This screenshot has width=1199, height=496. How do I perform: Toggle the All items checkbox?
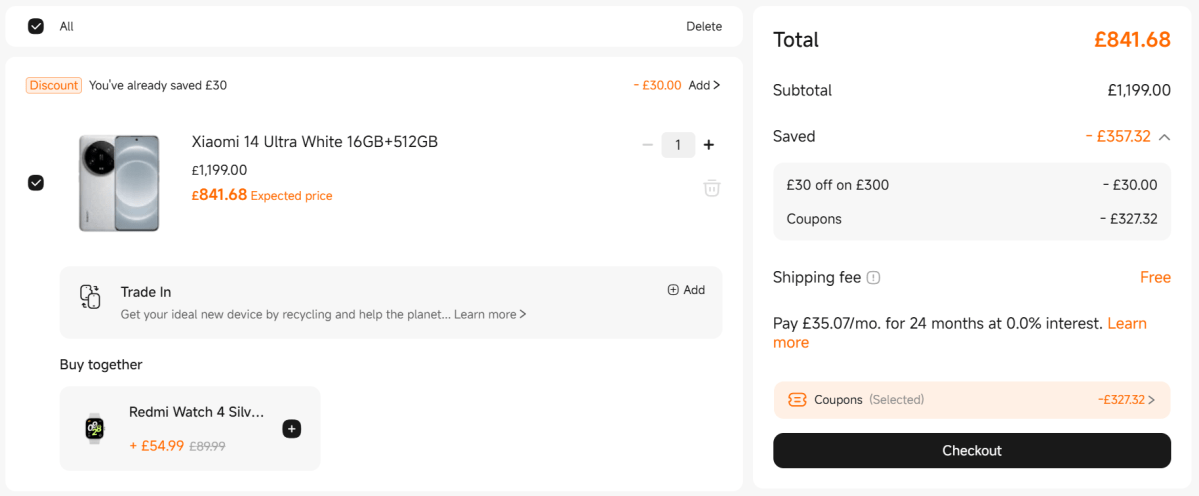(36, 26)
